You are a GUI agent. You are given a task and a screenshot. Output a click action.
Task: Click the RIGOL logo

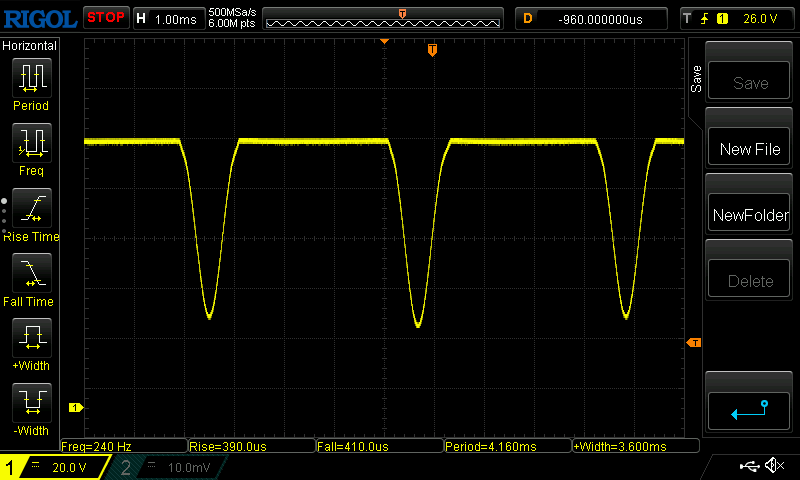[x=40, y=19]
